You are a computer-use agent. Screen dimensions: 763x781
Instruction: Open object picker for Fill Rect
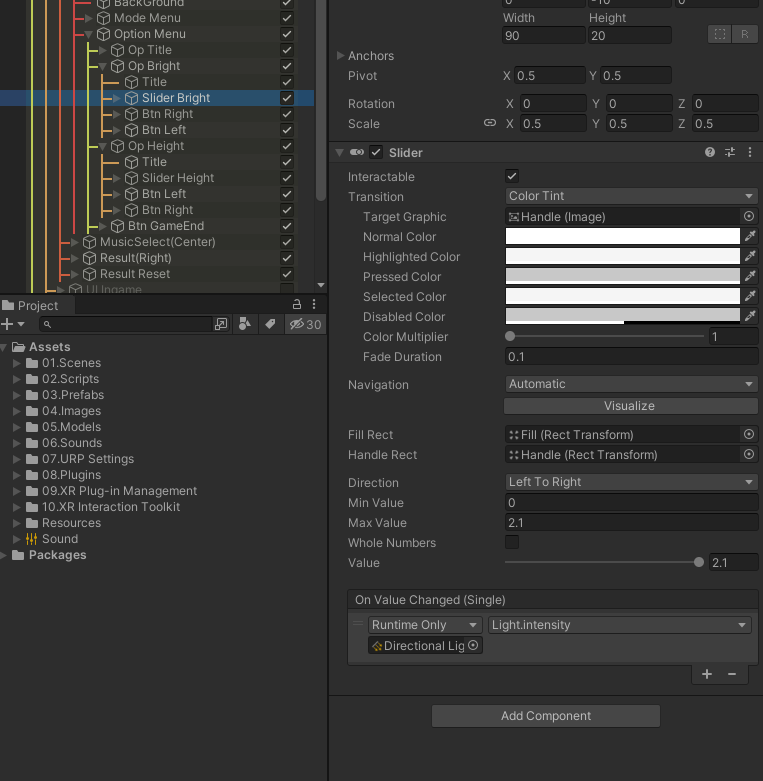pos(749,434)
